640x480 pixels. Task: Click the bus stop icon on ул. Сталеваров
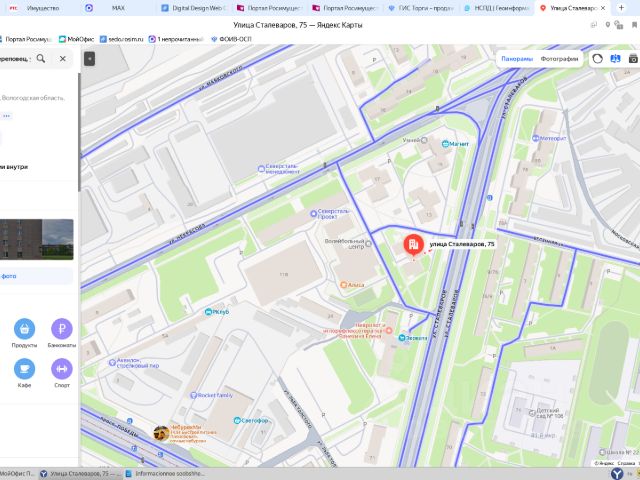[489, 198]
